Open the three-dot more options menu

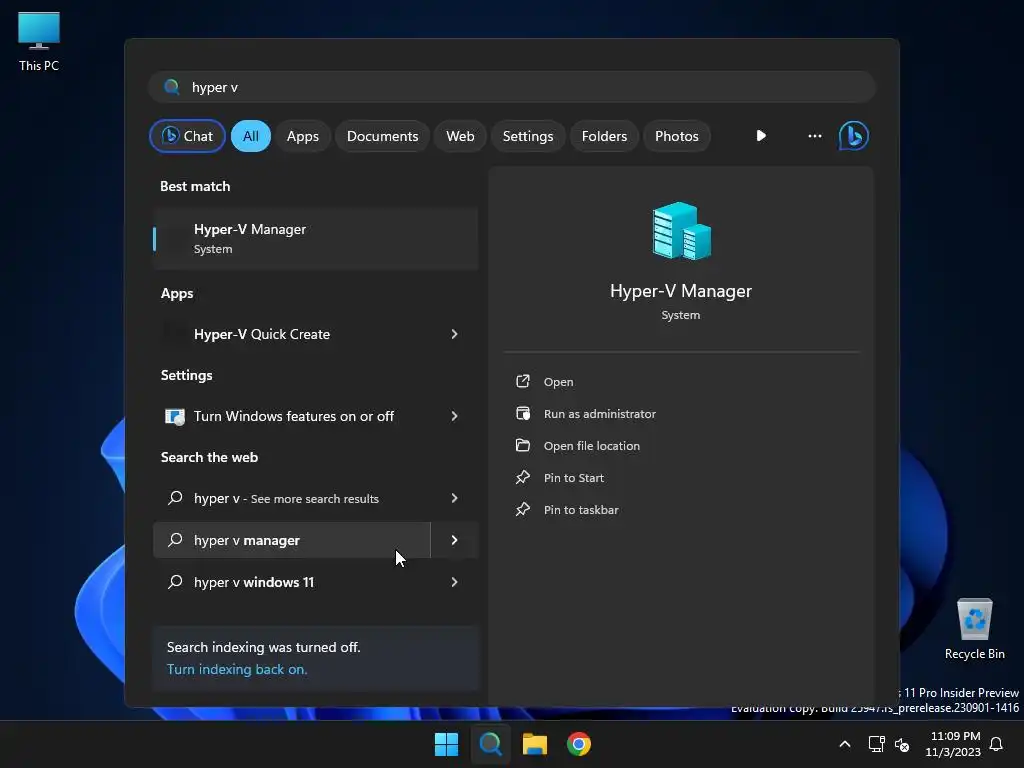point(814,136)
